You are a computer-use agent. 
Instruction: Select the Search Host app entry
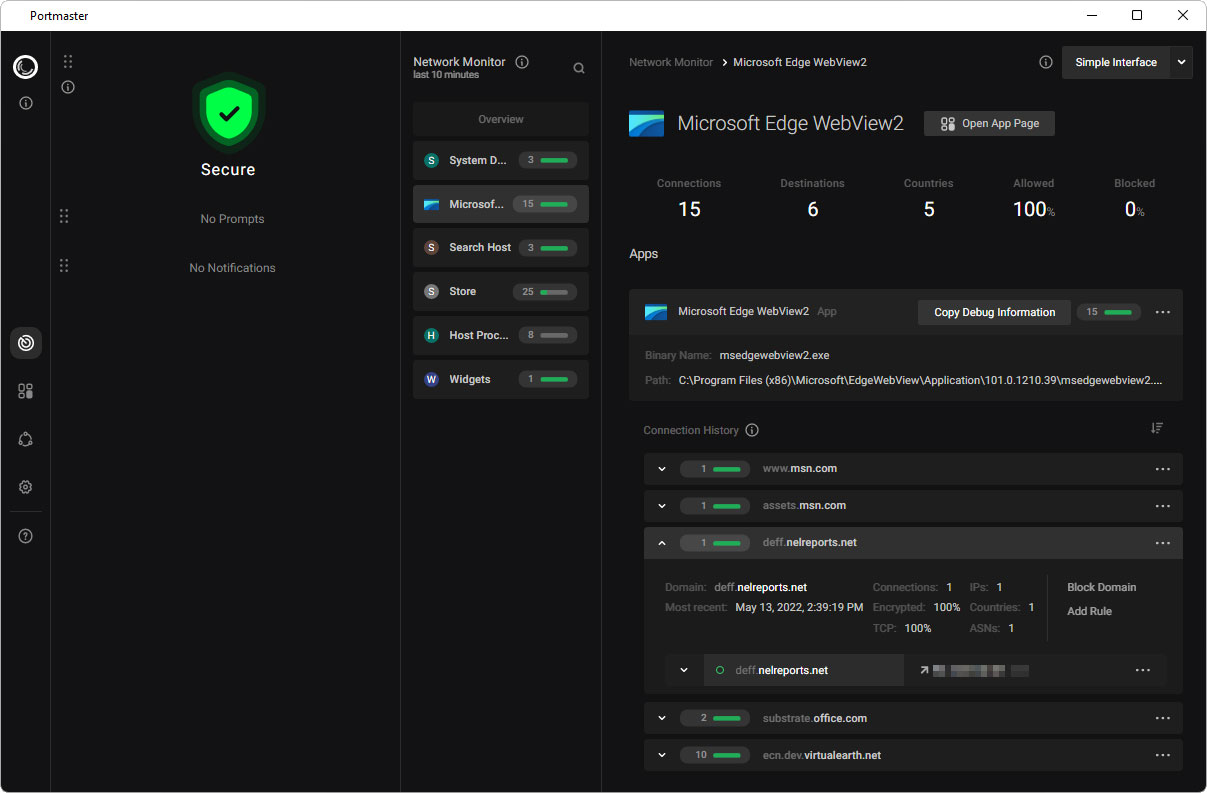point(501,247)
